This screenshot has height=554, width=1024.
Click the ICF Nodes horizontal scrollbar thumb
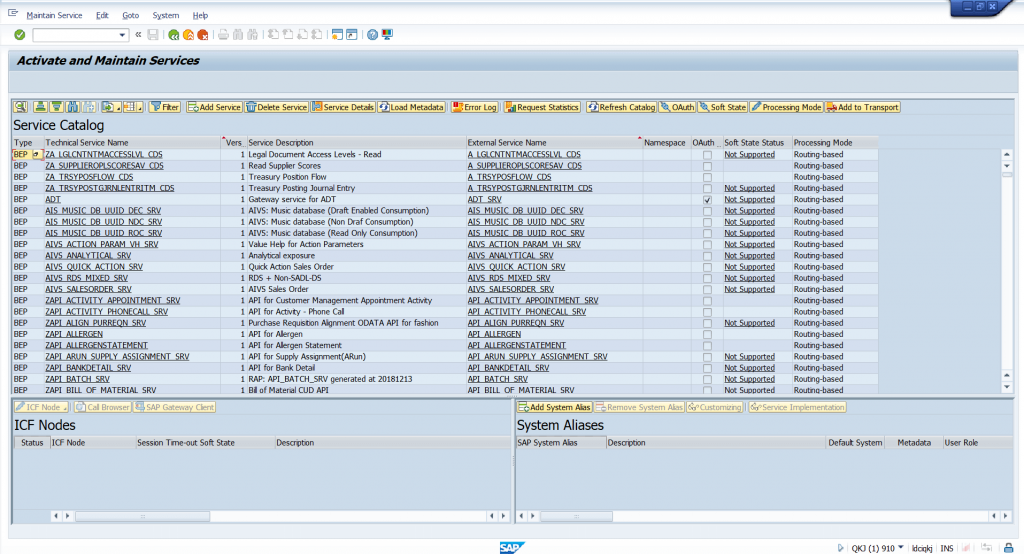[142, 516]
